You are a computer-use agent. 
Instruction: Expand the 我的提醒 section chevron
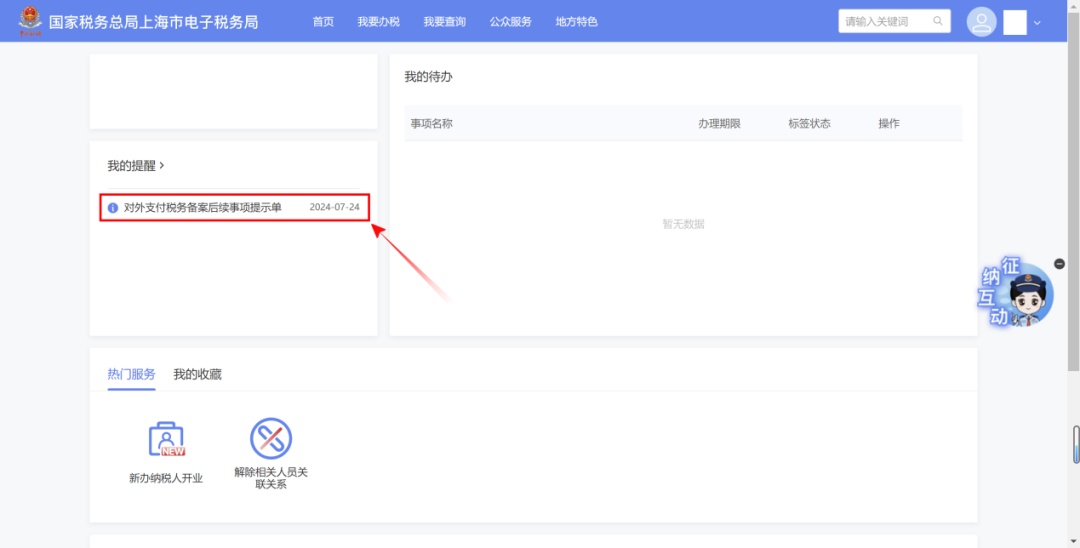point(162,165)
